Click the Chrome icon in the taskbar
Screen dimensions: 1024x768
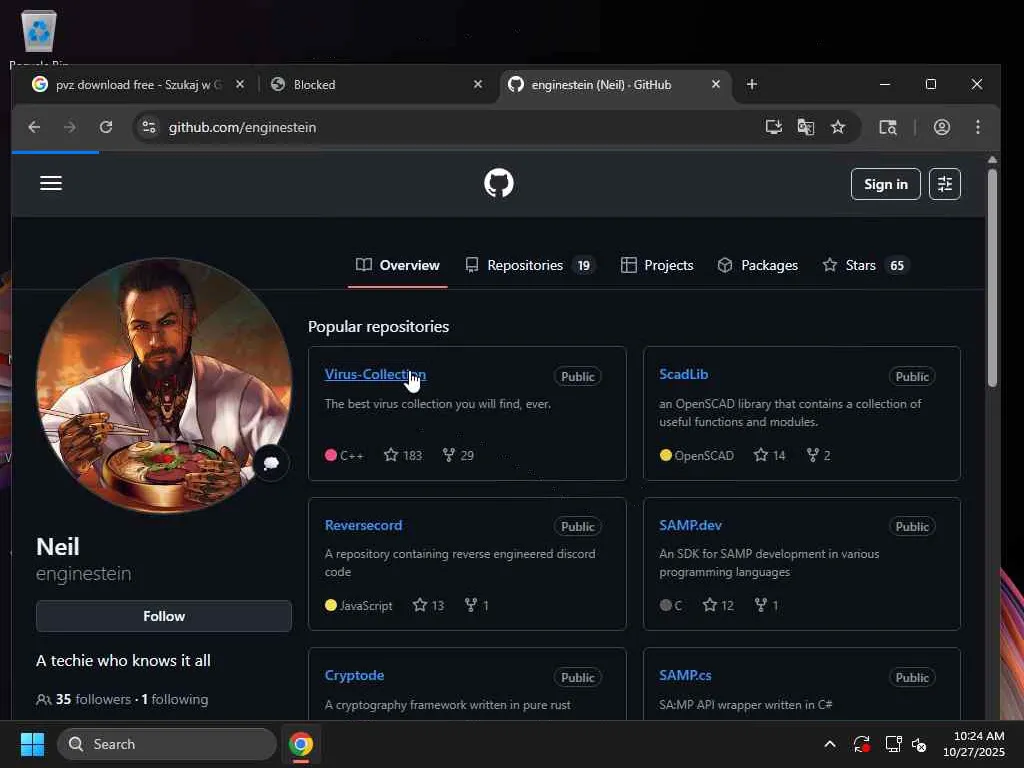coord(301,744)
